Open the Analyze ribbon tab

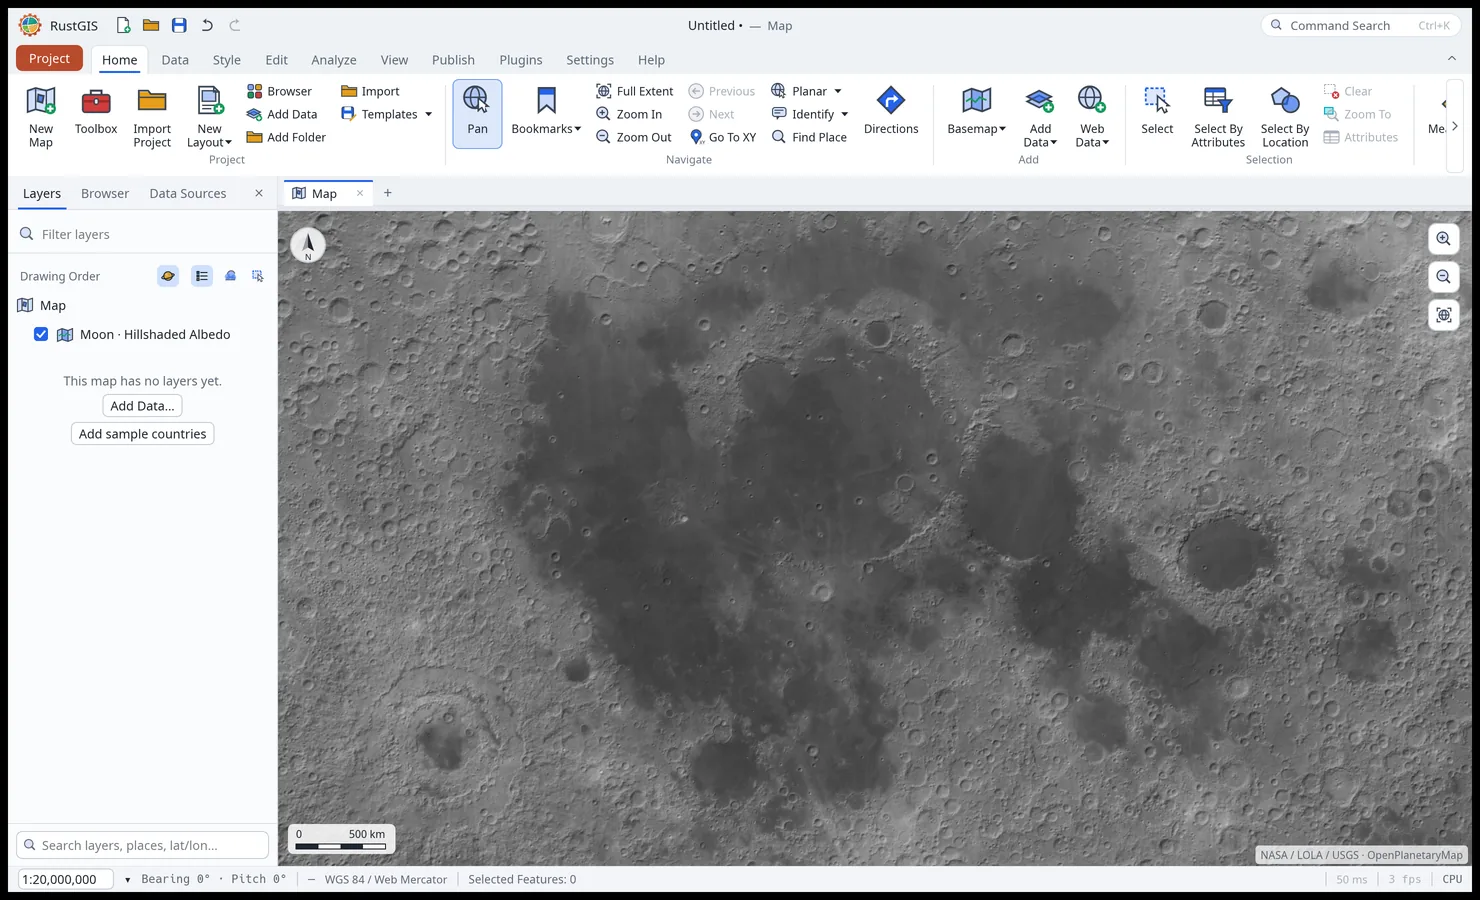334,60
